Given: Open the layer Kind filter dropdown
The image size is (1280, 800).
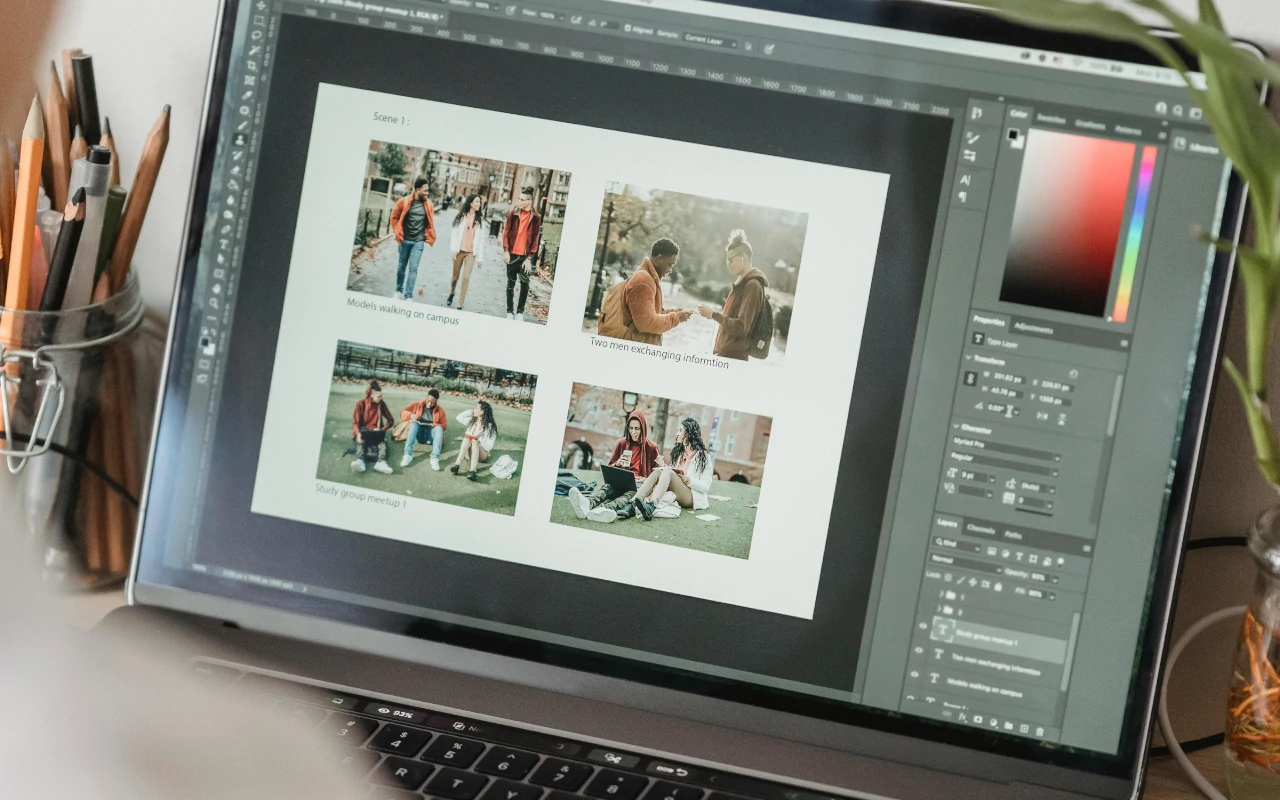Looking at the screenshot, I should [954, 545].
